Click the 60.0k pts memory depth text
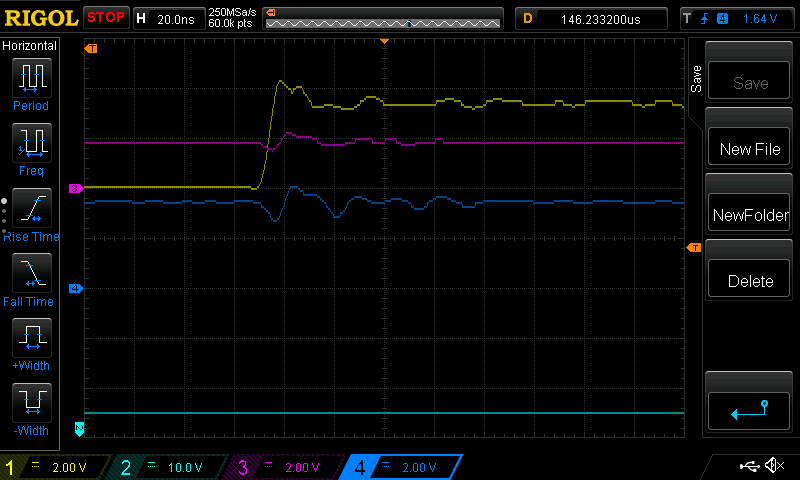This screenshot has height=480, width=800. coord(230,23)
